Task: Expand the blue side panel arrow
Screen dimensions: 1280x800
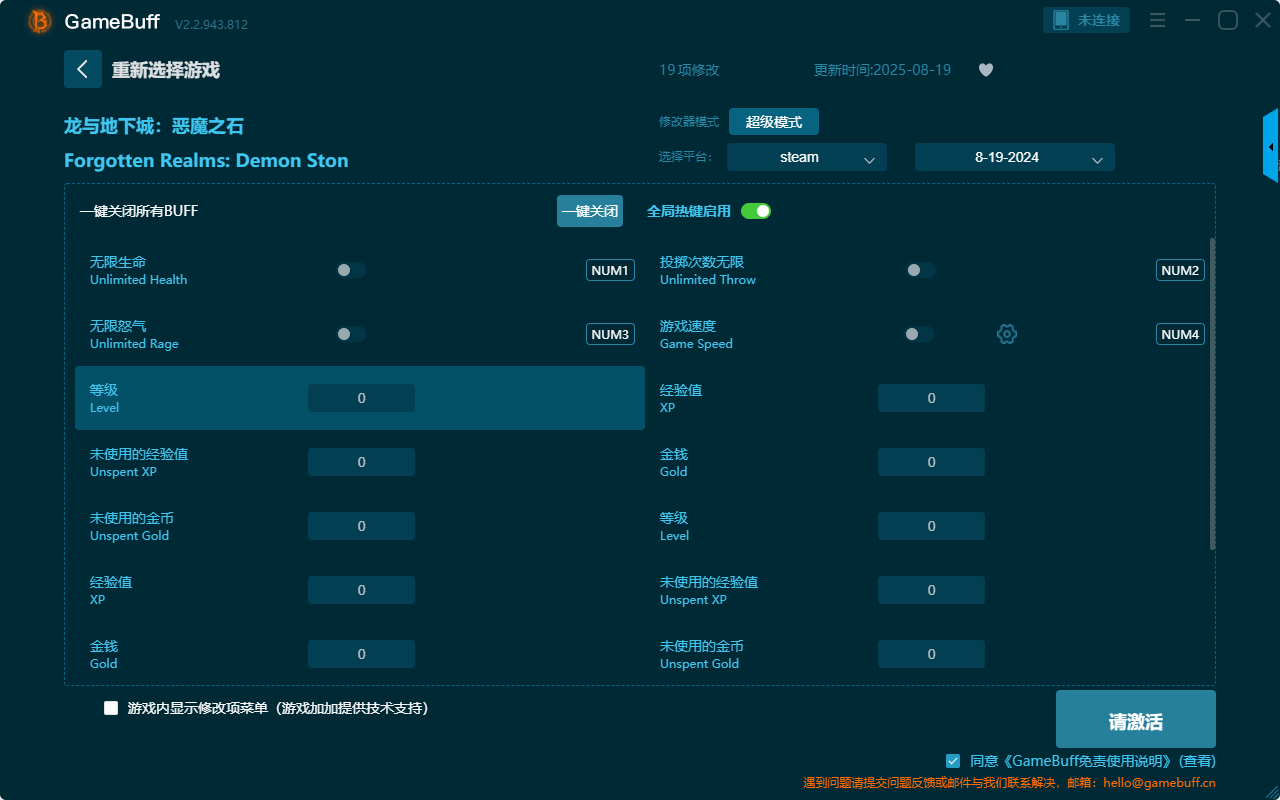Action: (x=1271, y=146)
